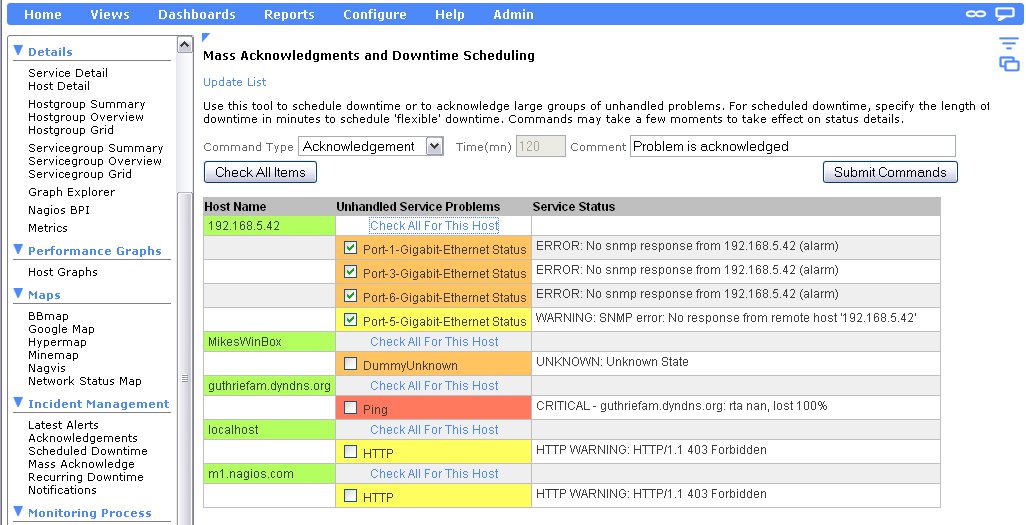Click the Update List link
1026x525 pixels.
coord(234,82)
